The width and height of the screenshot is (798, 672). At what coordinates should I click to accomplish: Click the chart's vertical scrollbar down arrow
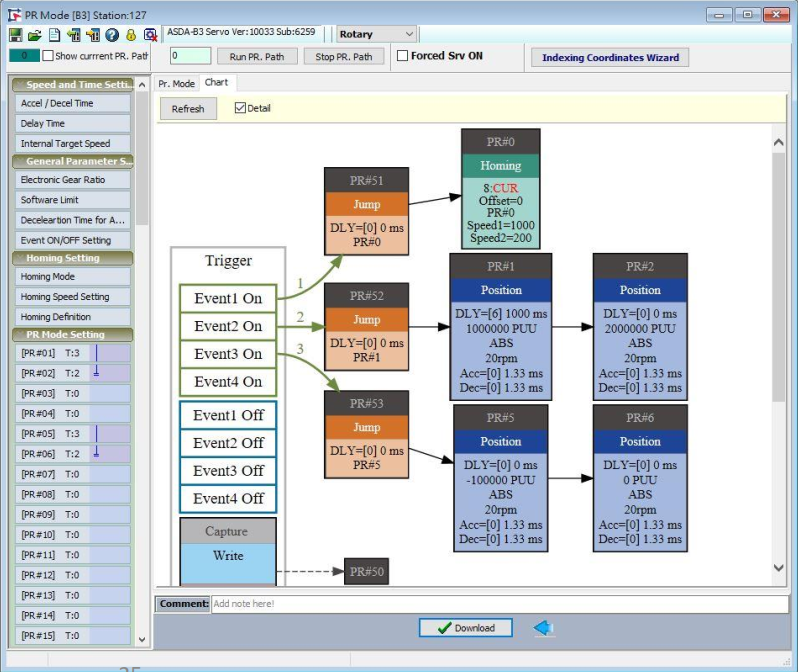779,568
